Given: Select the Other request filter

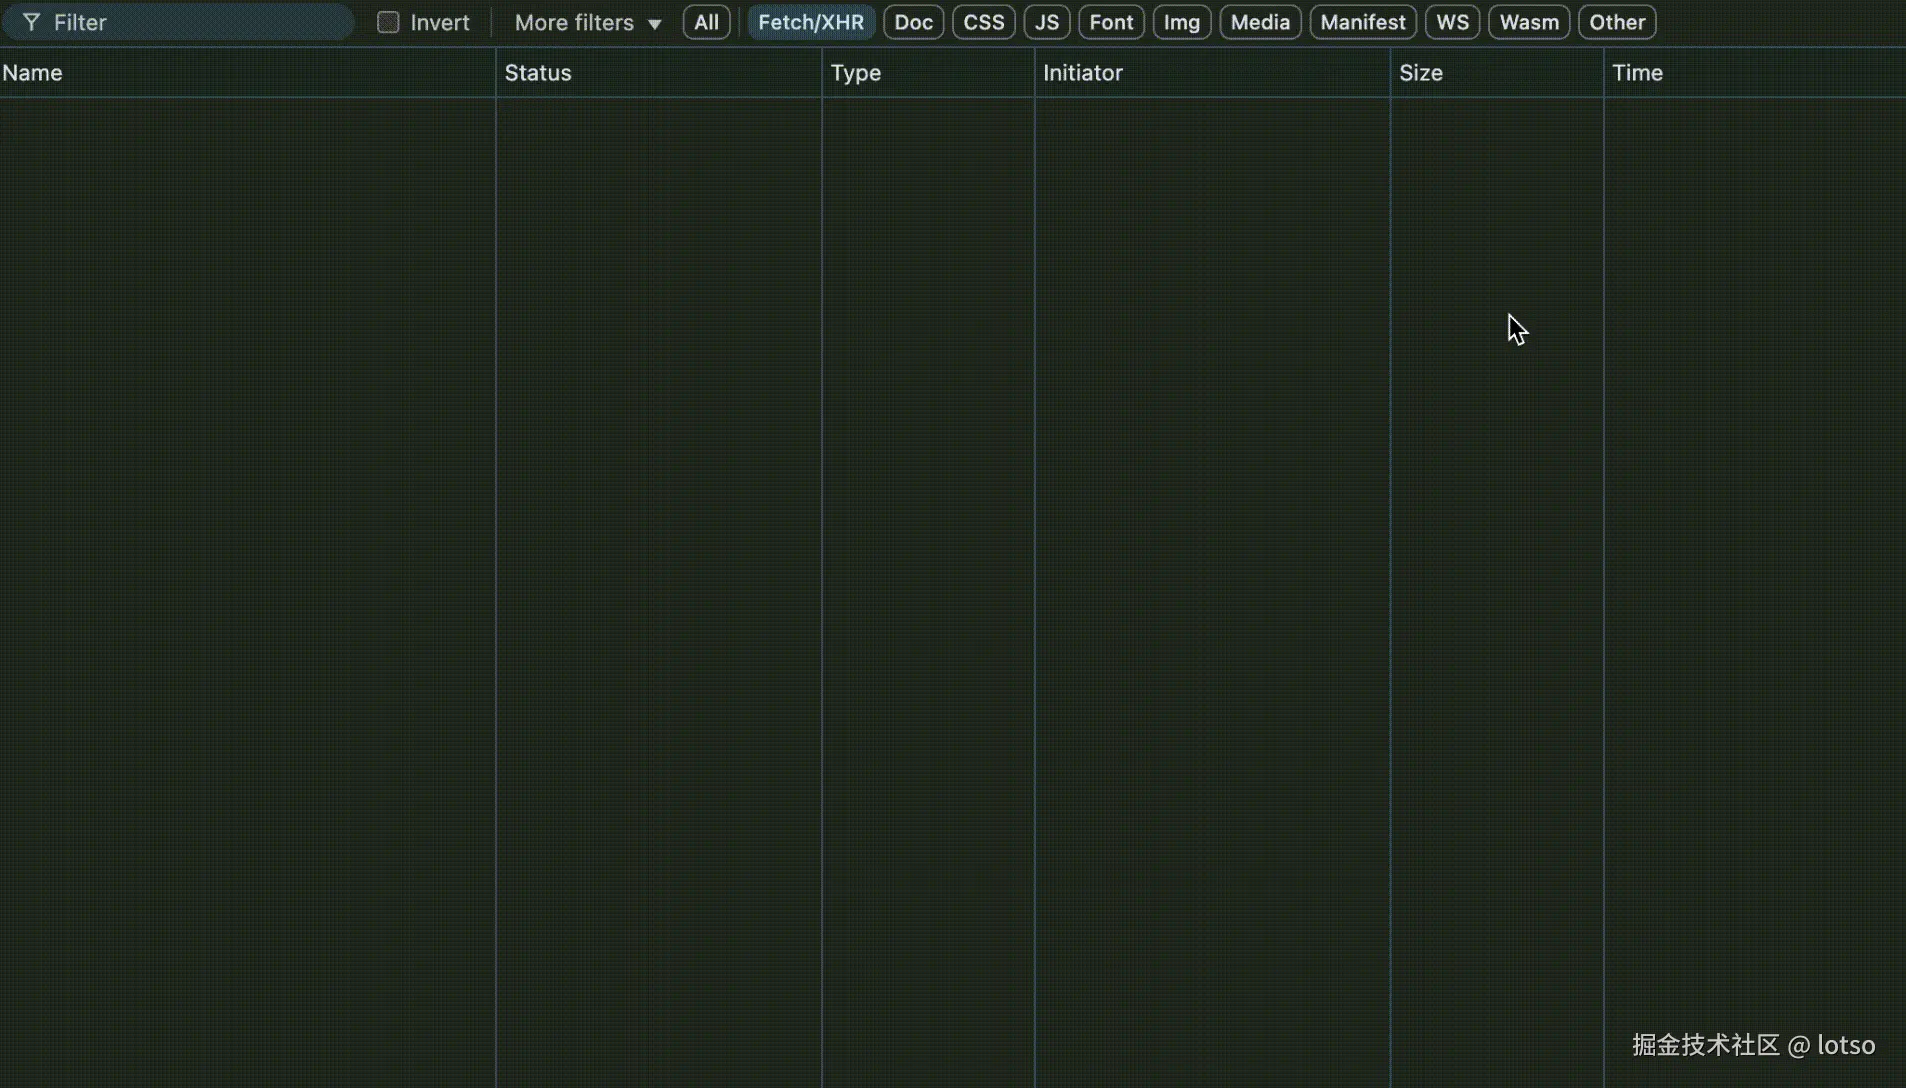Looking at the screenshot, I should [x=1616, y=22].
